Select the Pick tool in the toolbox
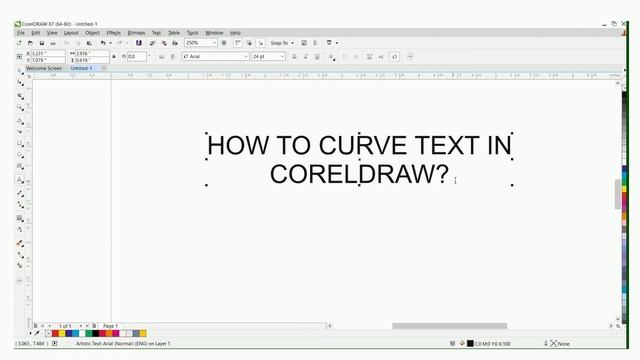 [x=20, y=71]
